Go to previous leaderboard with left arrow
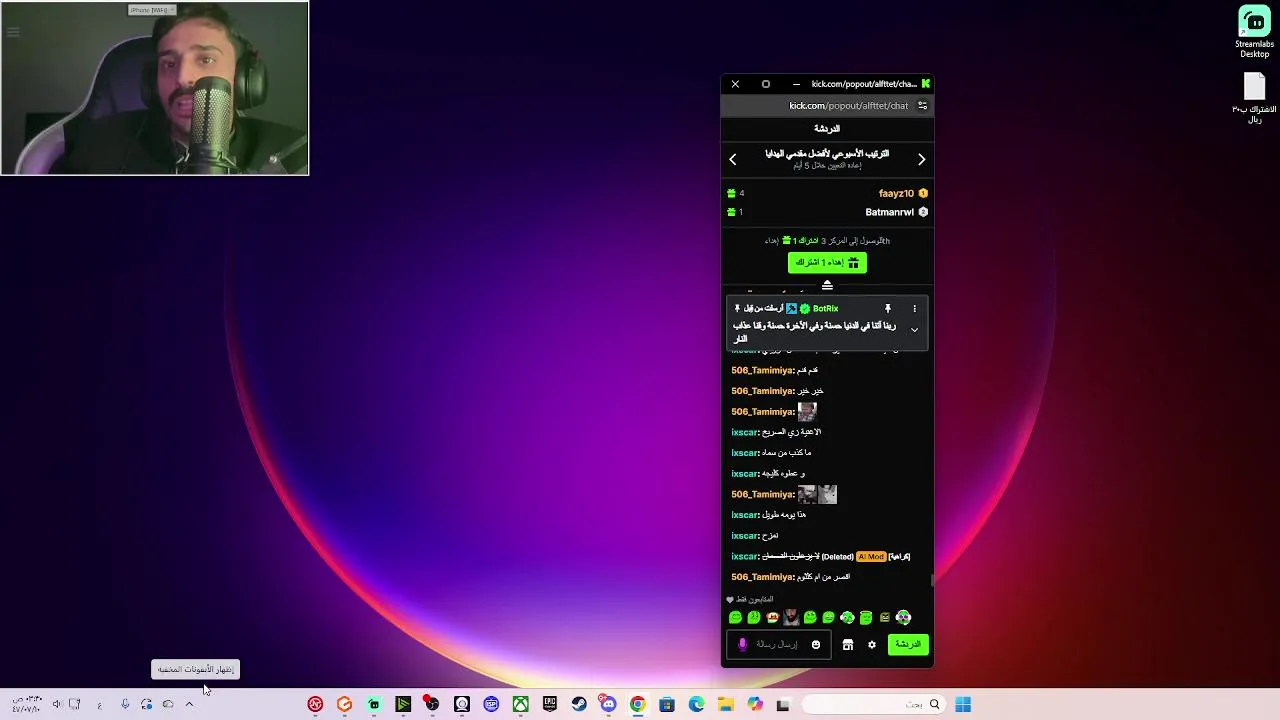The image size is (1280, 720). tap(733, 159)
